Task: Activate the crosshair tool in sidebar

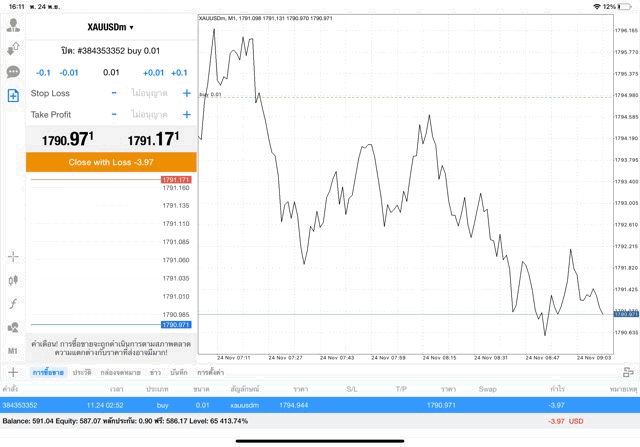Action: (x=13, y=257)
